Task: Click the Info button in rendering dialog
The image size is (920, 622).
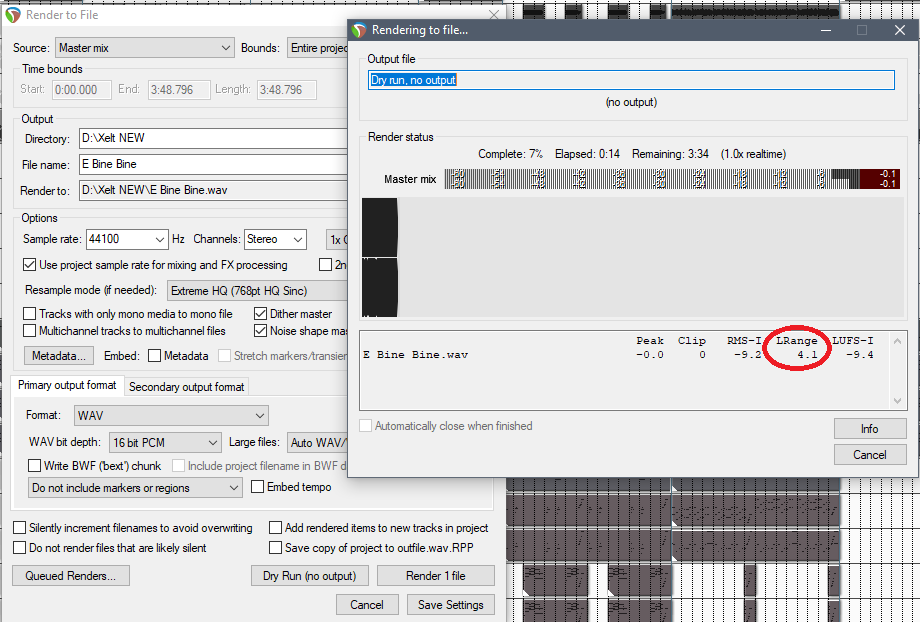Action: click(870, 429)
